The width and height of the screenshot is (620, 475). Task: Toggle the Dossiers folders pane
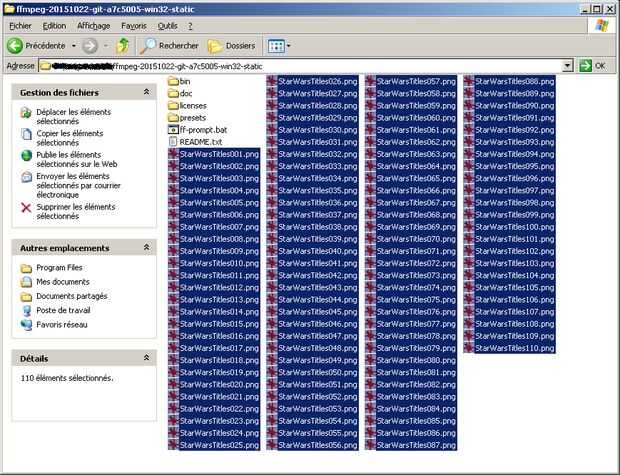(231, 46)
